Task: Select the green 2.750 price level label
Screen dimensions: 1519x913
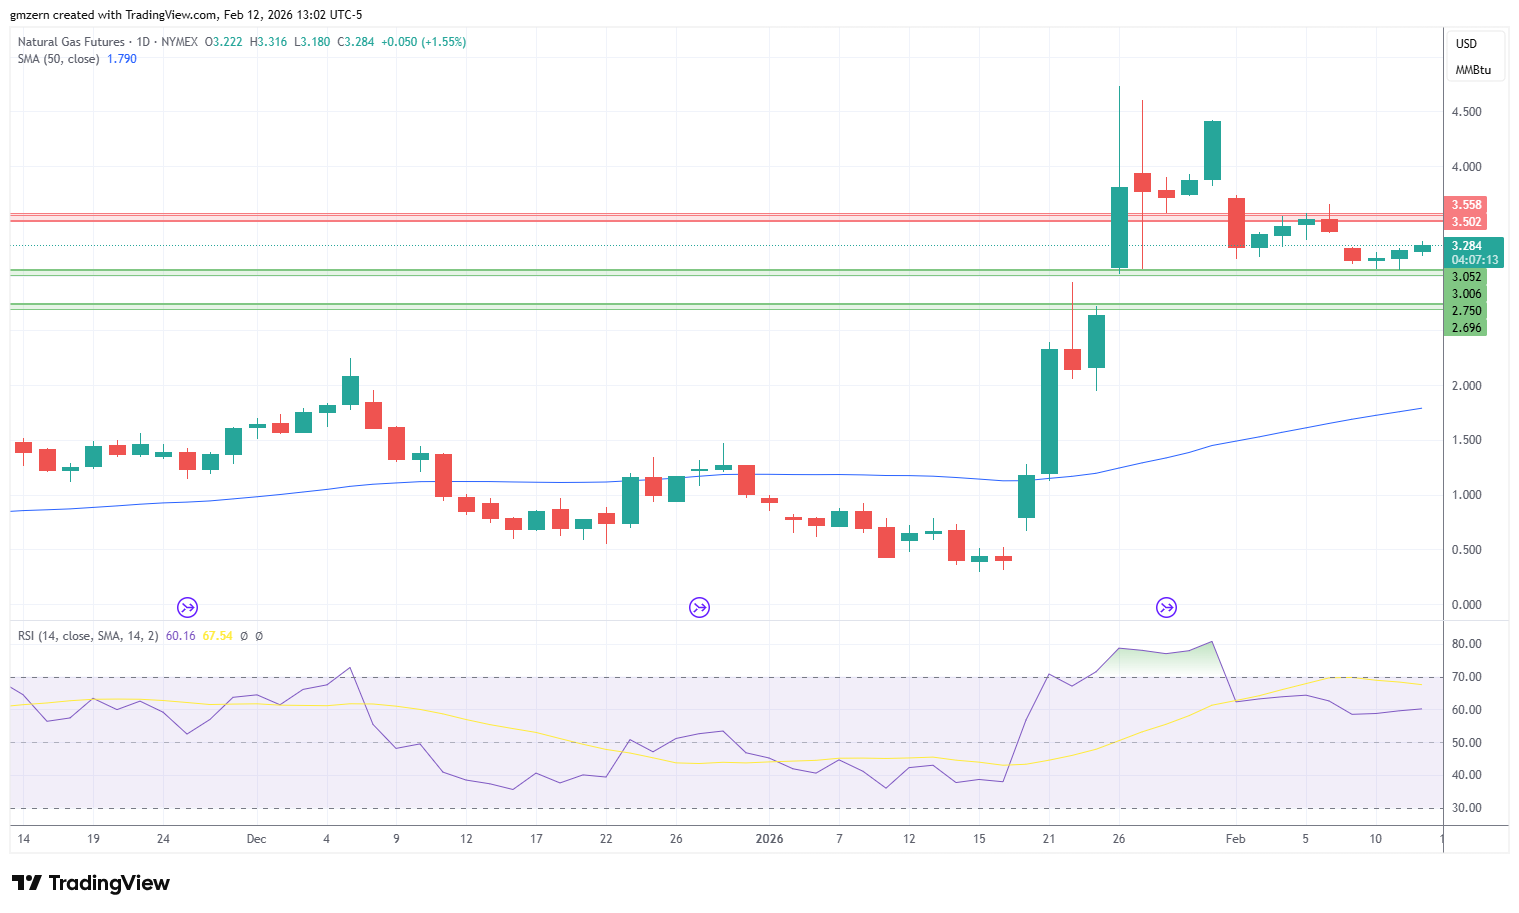Action: 1467,311
